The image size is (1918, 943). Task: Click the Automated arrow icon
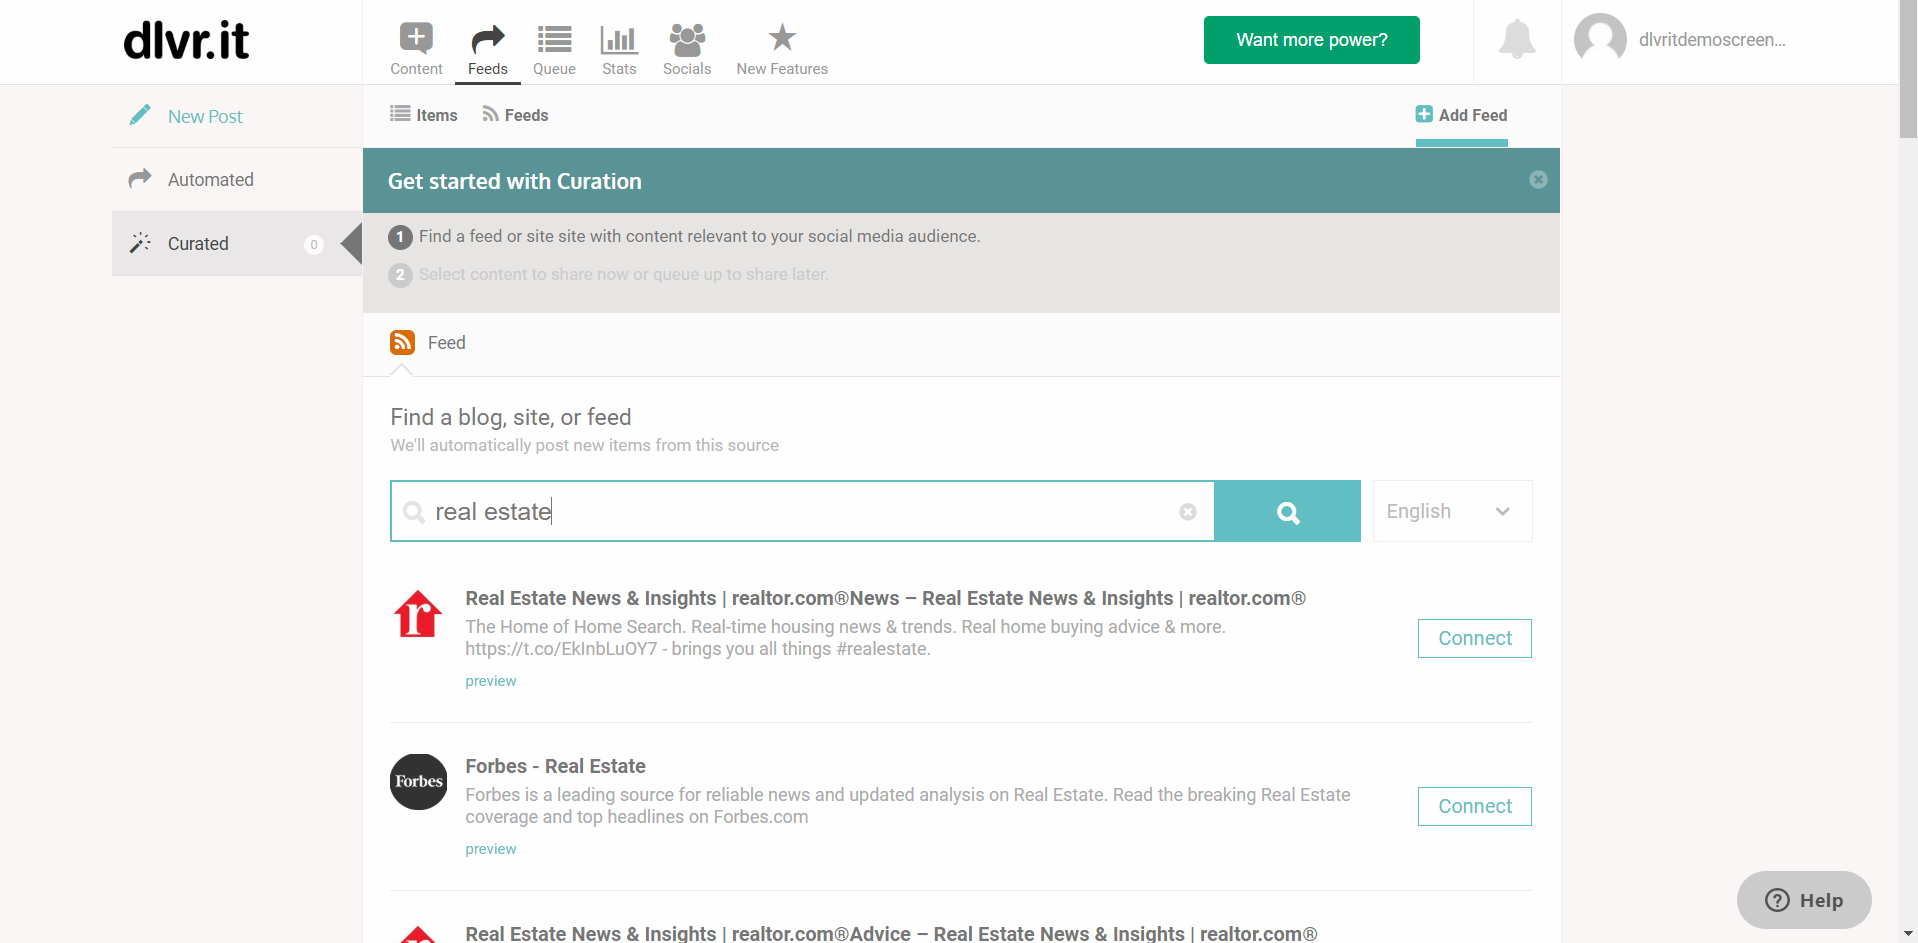[x=140, y=178]
